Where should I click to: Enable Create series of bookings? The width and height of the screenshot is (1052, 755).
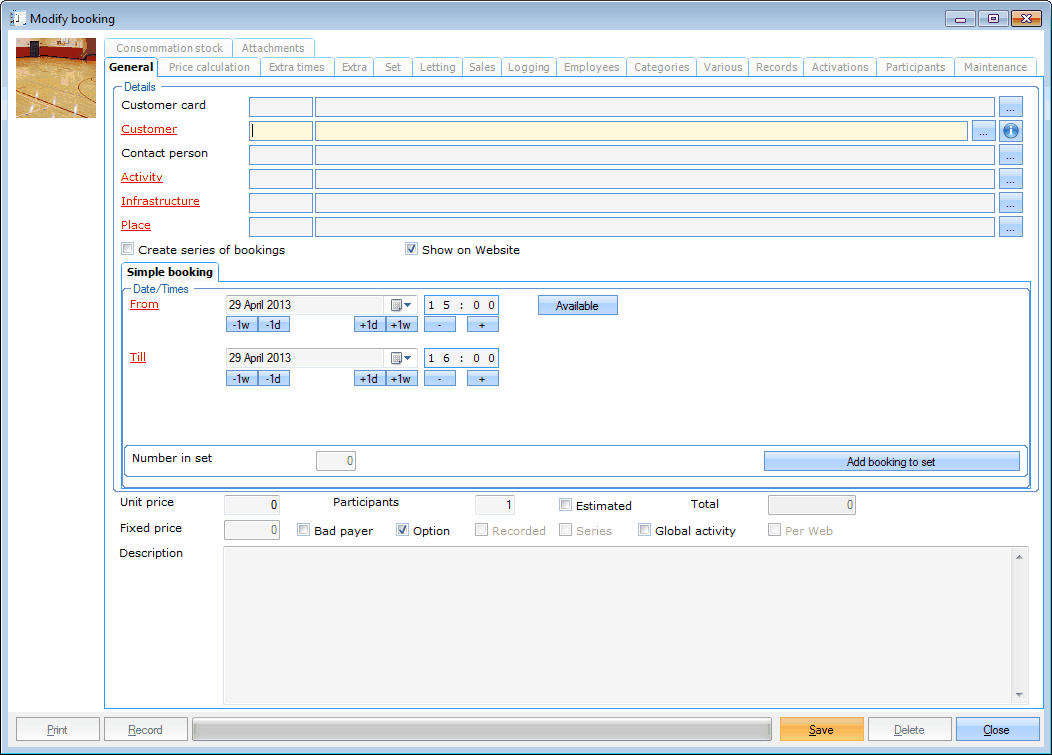(128, 249)
